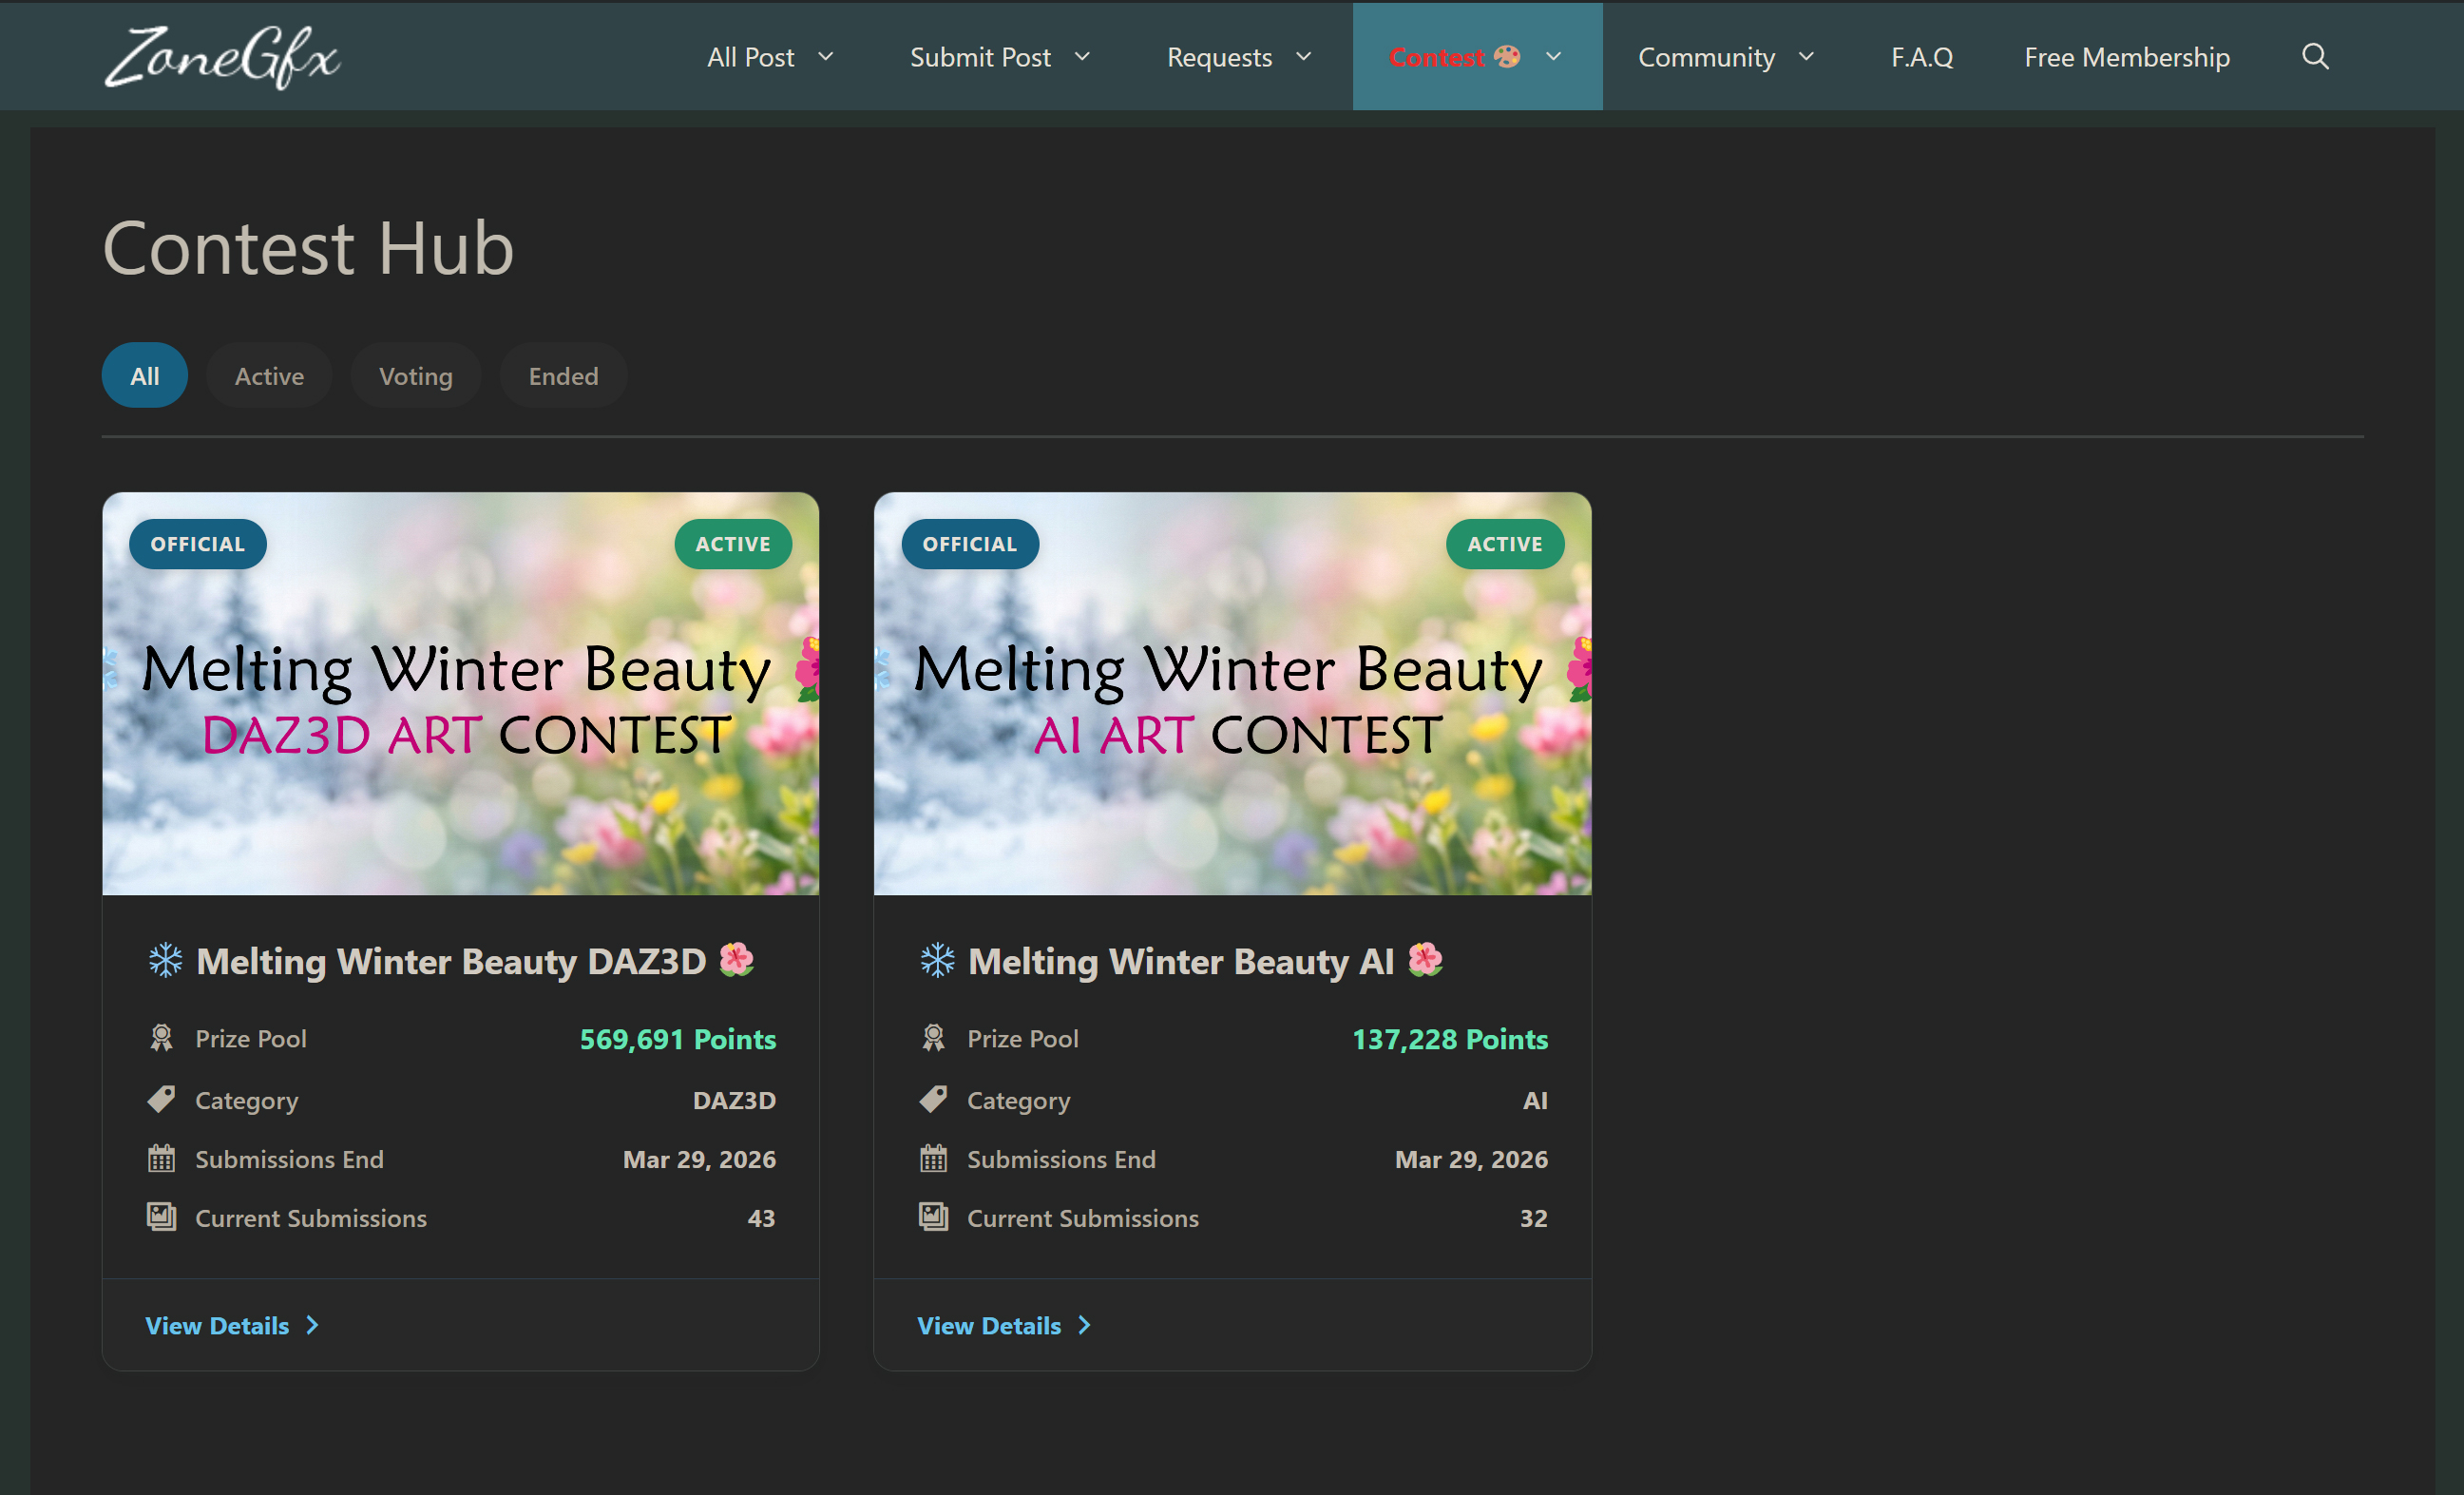
Task: Click the DAZ3D Art Contest banner image
Action: (460, 693)
